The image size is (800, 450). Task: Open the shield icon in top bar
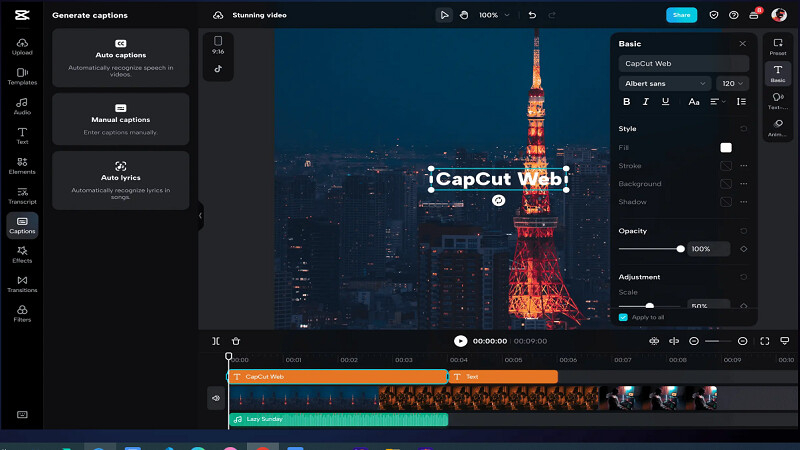[x=714, y=15]
